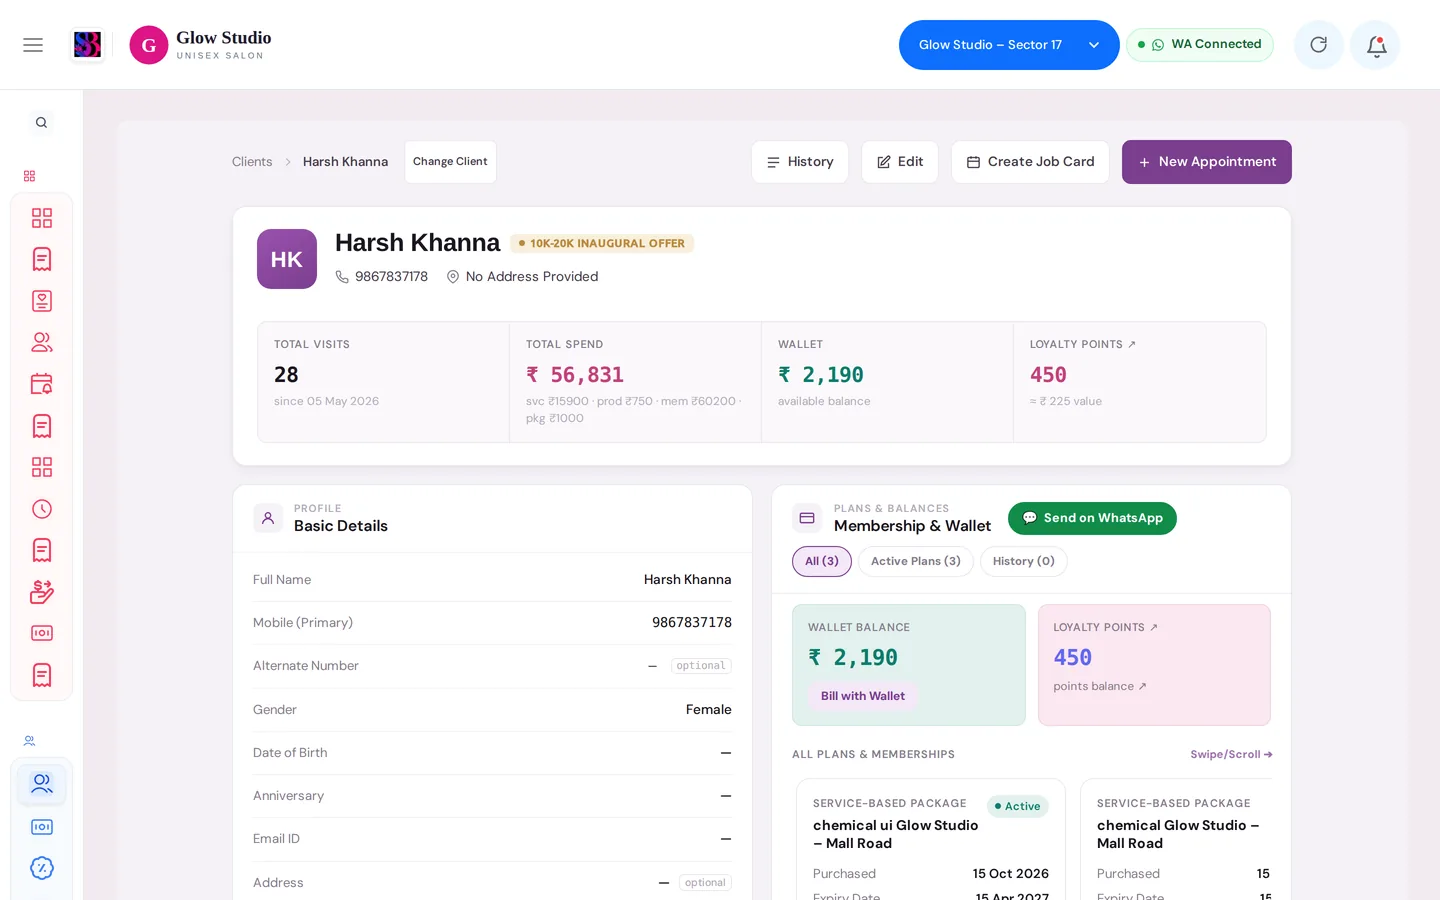Screen dimensions: 1440x900
Task: Edit the client profile
Action: (900, 162)
